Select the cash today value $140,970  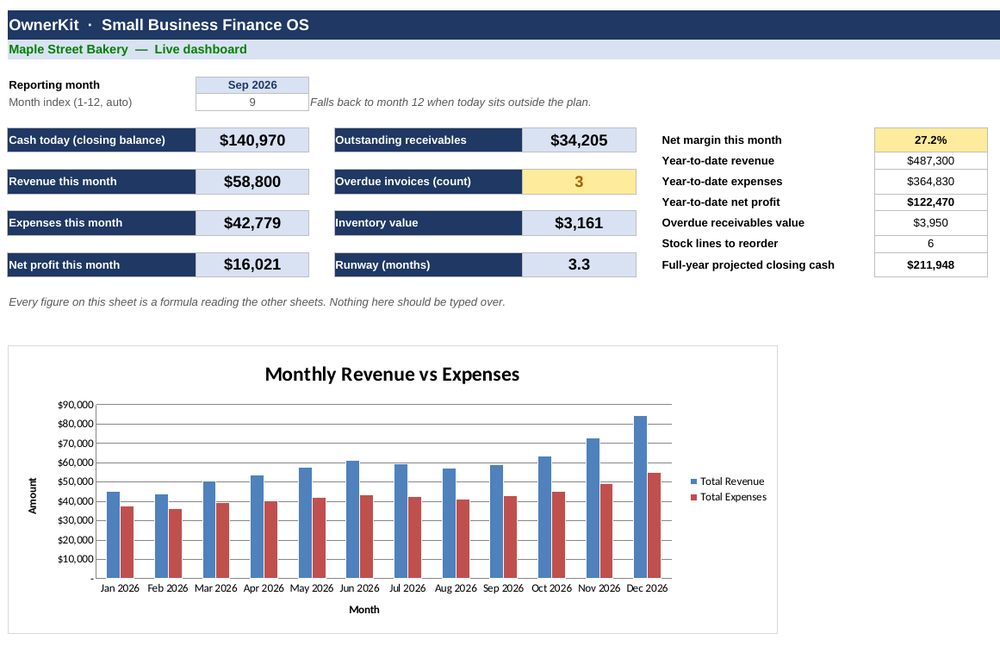tap(252, 140)
